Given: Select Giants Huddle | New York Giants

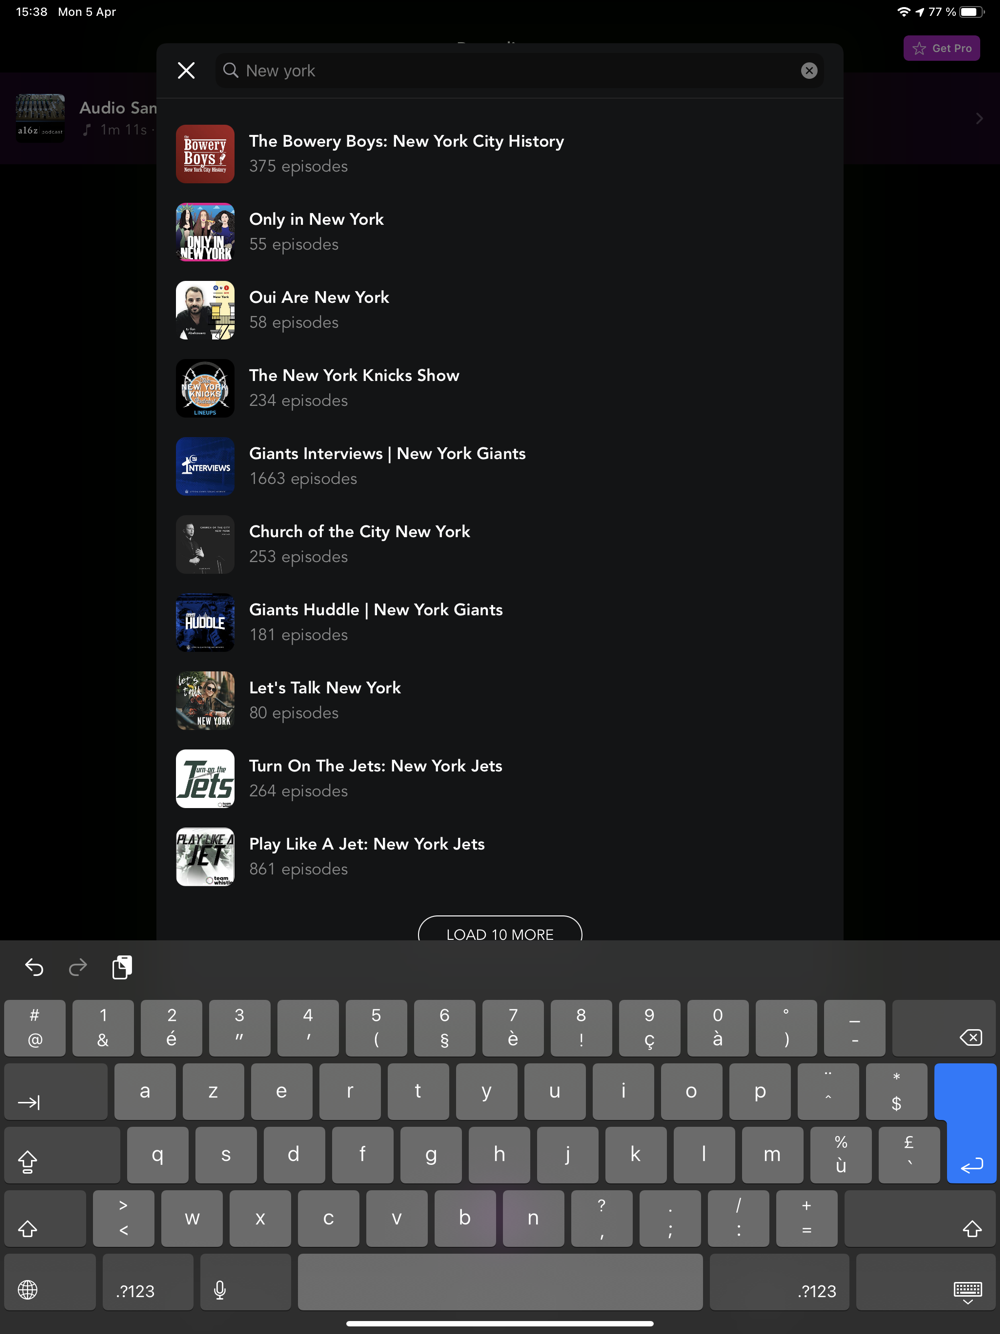Looking at the screenshot, I should [500, 622].
